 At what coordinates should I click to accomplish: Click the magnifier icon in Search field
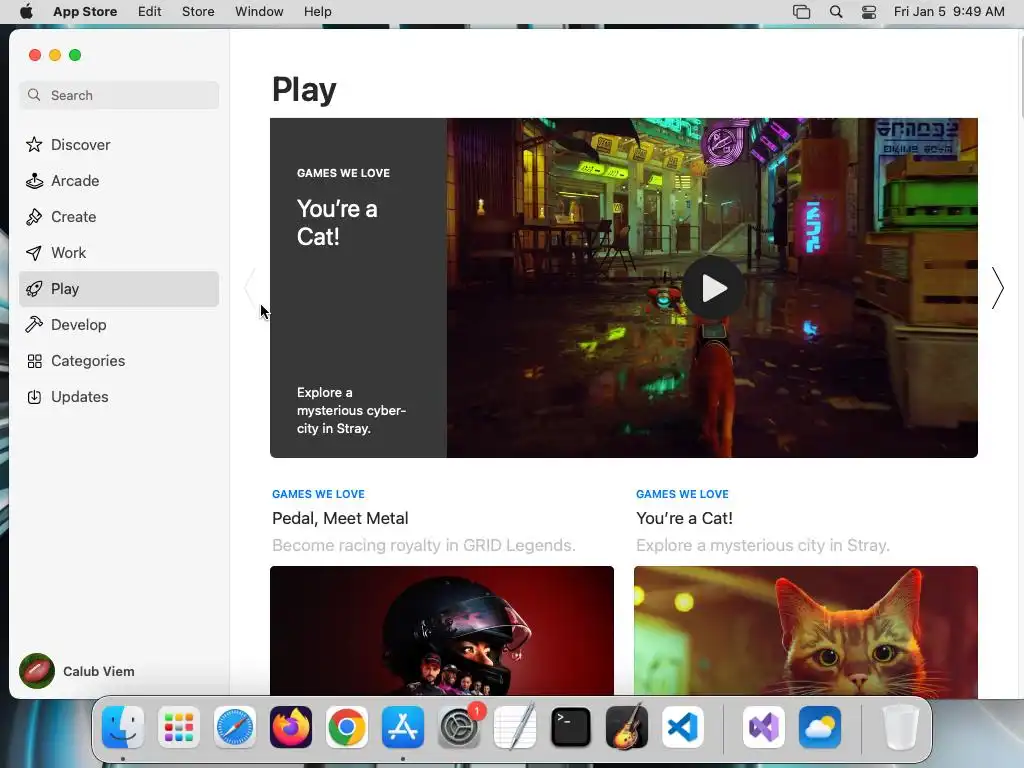[35, 95]
